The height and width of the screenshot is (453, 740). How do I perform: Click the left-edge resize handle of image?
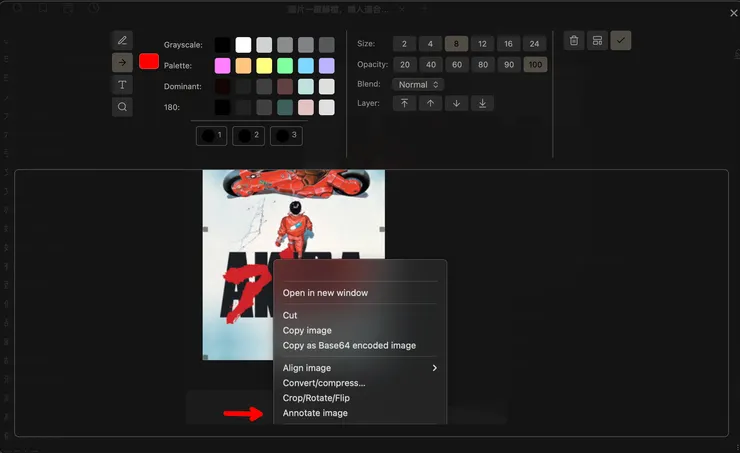[205, 229]
